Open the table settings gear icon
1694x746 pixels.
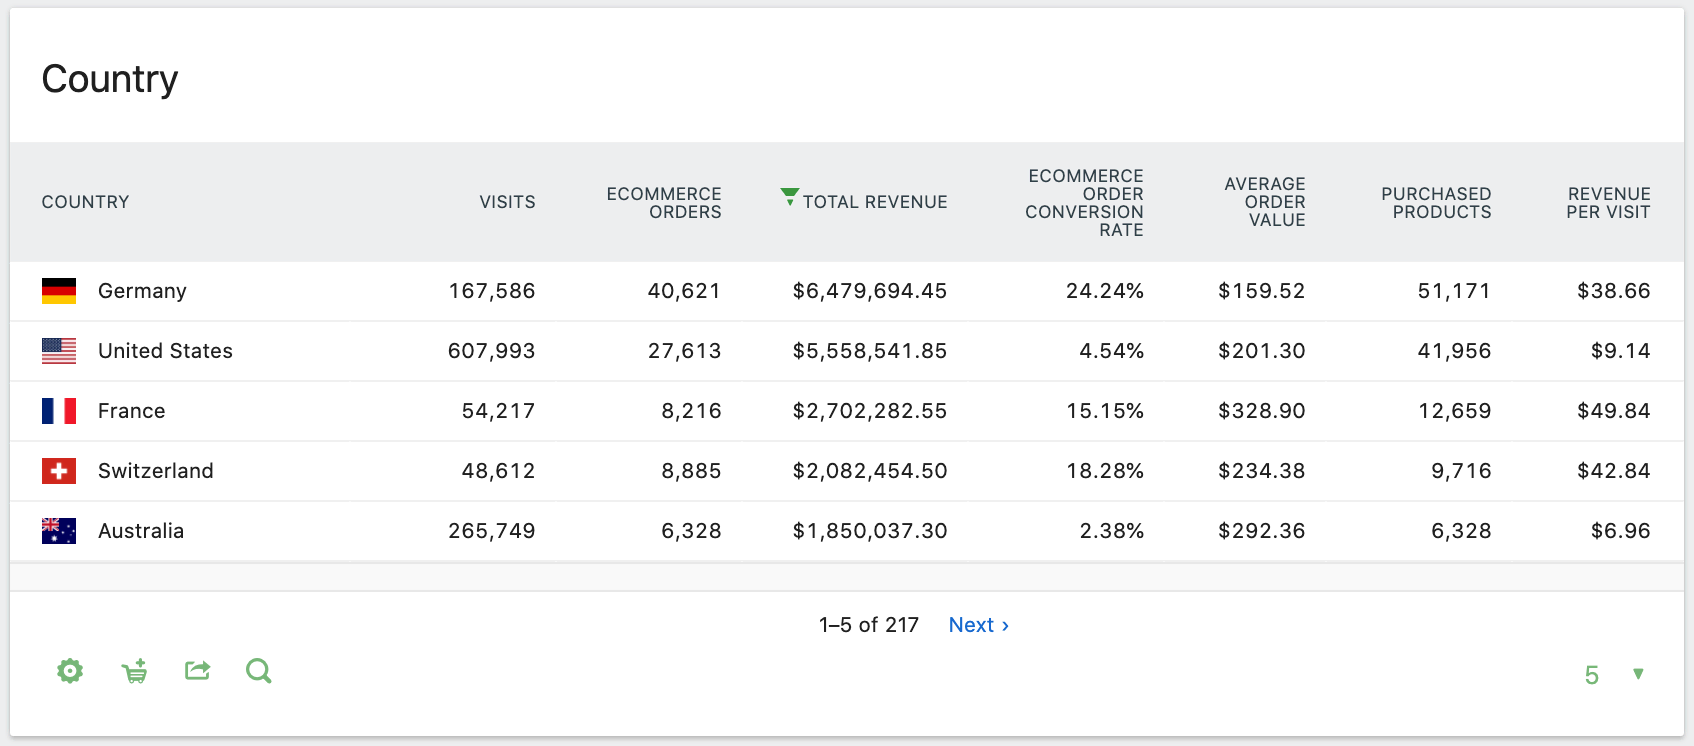pos(70,671)
